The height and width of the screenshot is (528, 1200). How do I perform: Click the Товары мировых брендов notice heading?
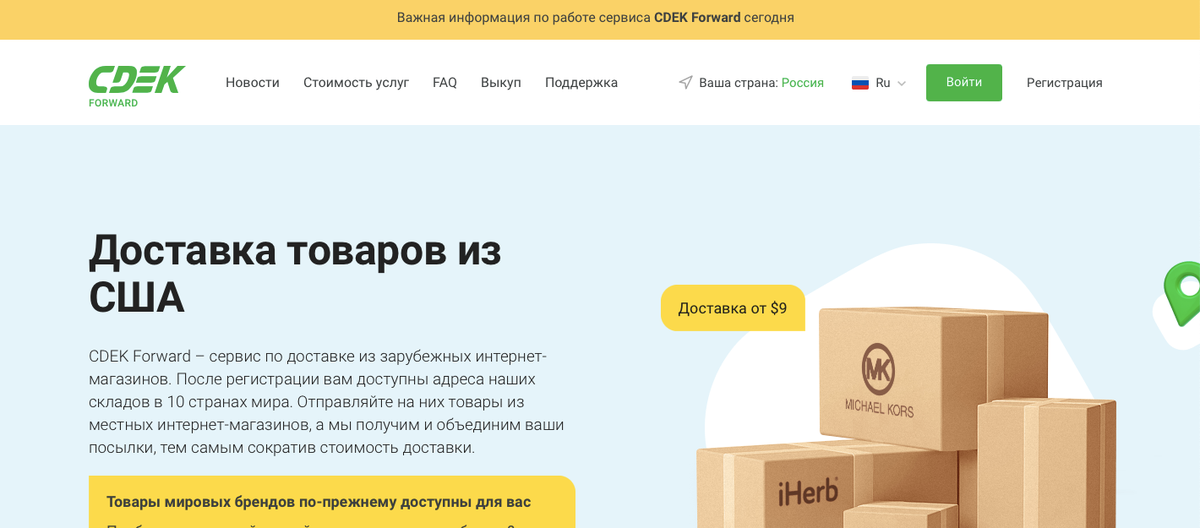pyautogui.click(x=318, y=502)
